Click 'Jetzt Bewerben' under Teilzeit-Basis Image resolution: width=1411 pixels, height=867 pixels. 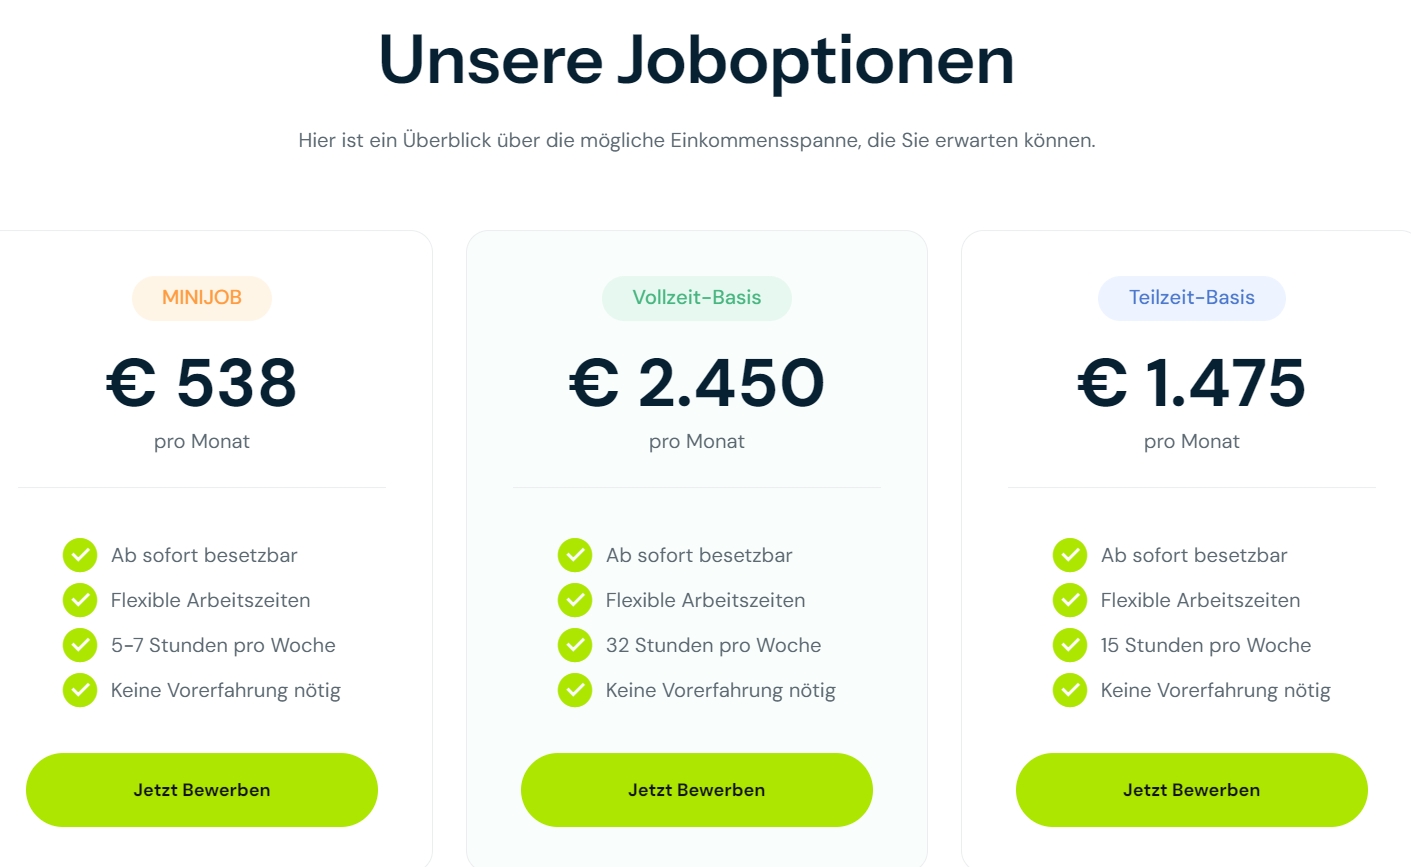point(1192,790)
